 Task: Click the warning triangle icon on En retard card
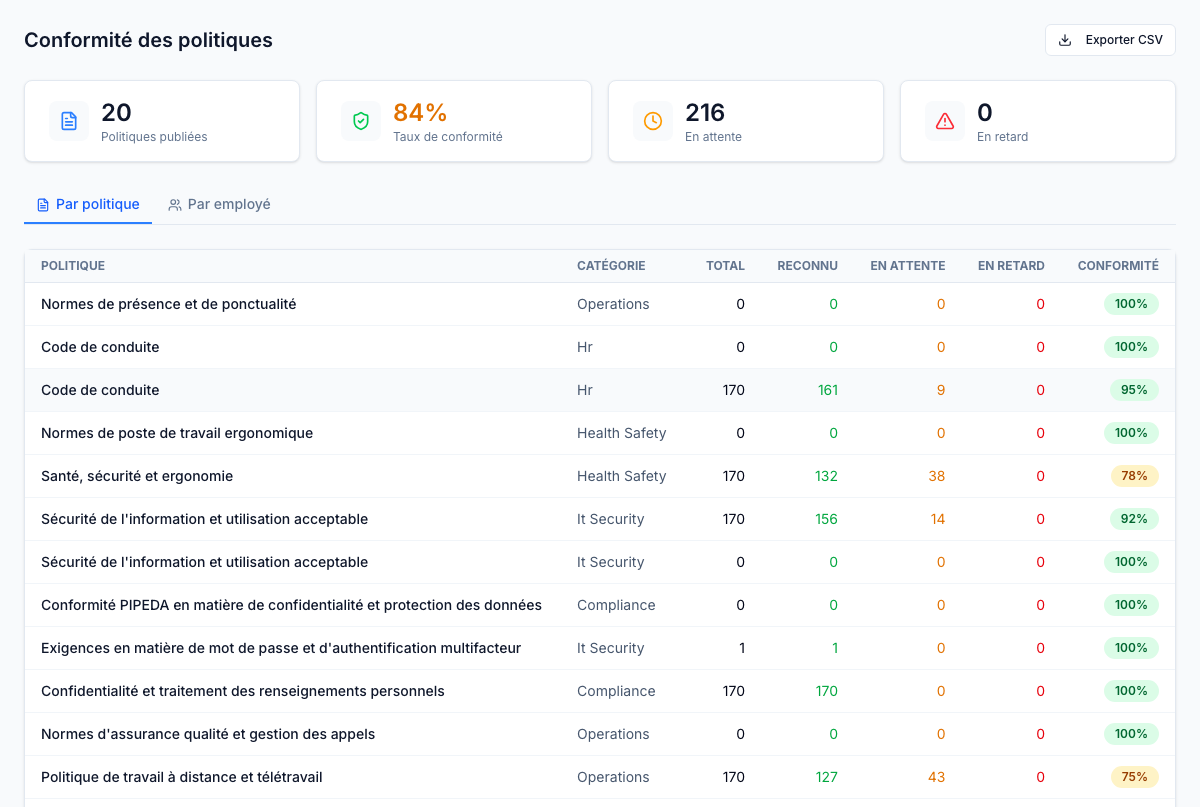(x=945, y=121)
